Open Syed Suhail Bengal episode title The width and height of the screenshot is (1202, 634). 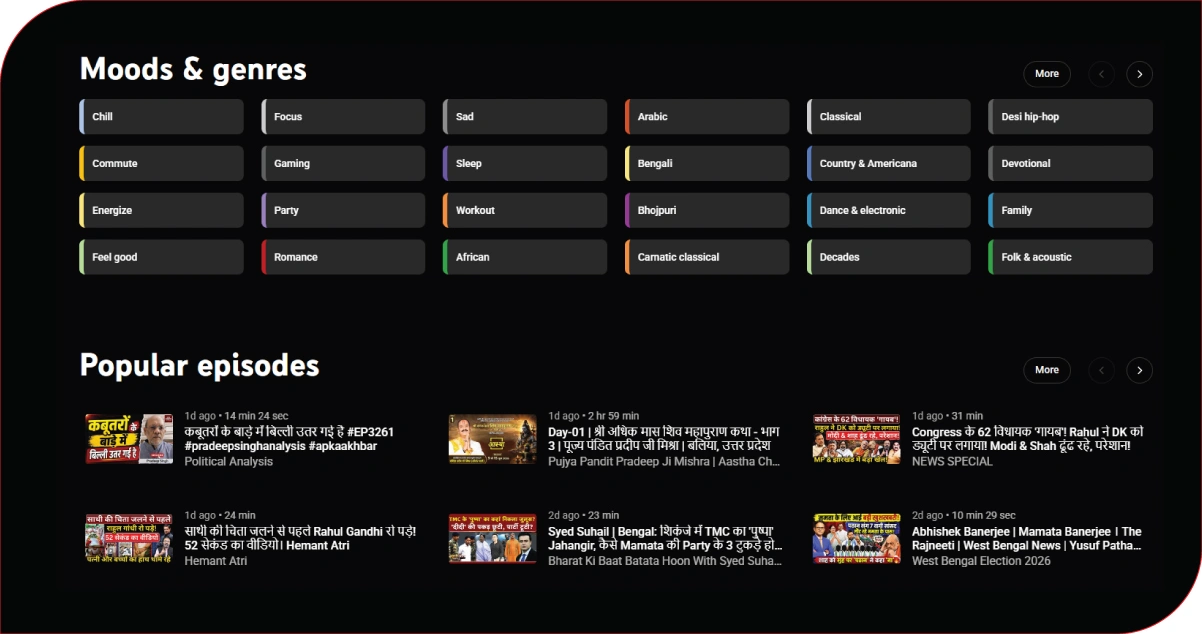pos(664,539)
